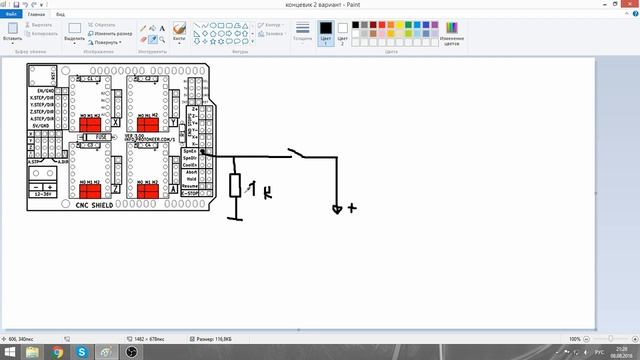Choose the curve shape

pos(204,26)
